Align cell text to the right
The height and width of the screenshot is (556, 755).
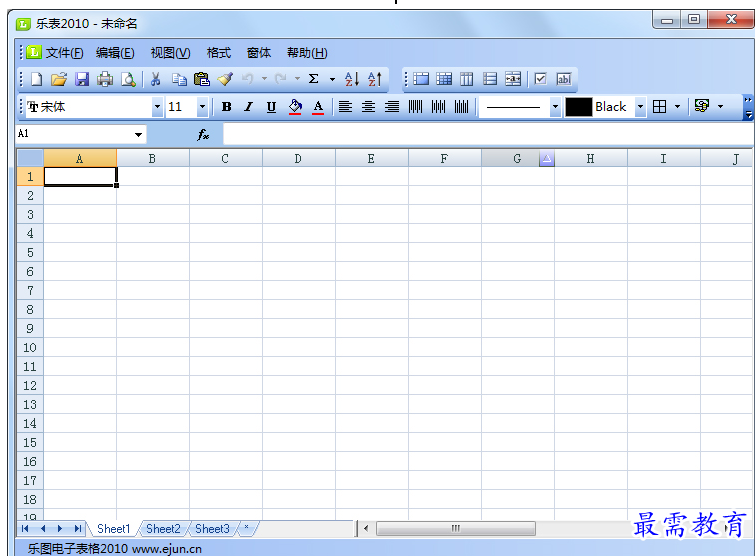pos(391,106)
